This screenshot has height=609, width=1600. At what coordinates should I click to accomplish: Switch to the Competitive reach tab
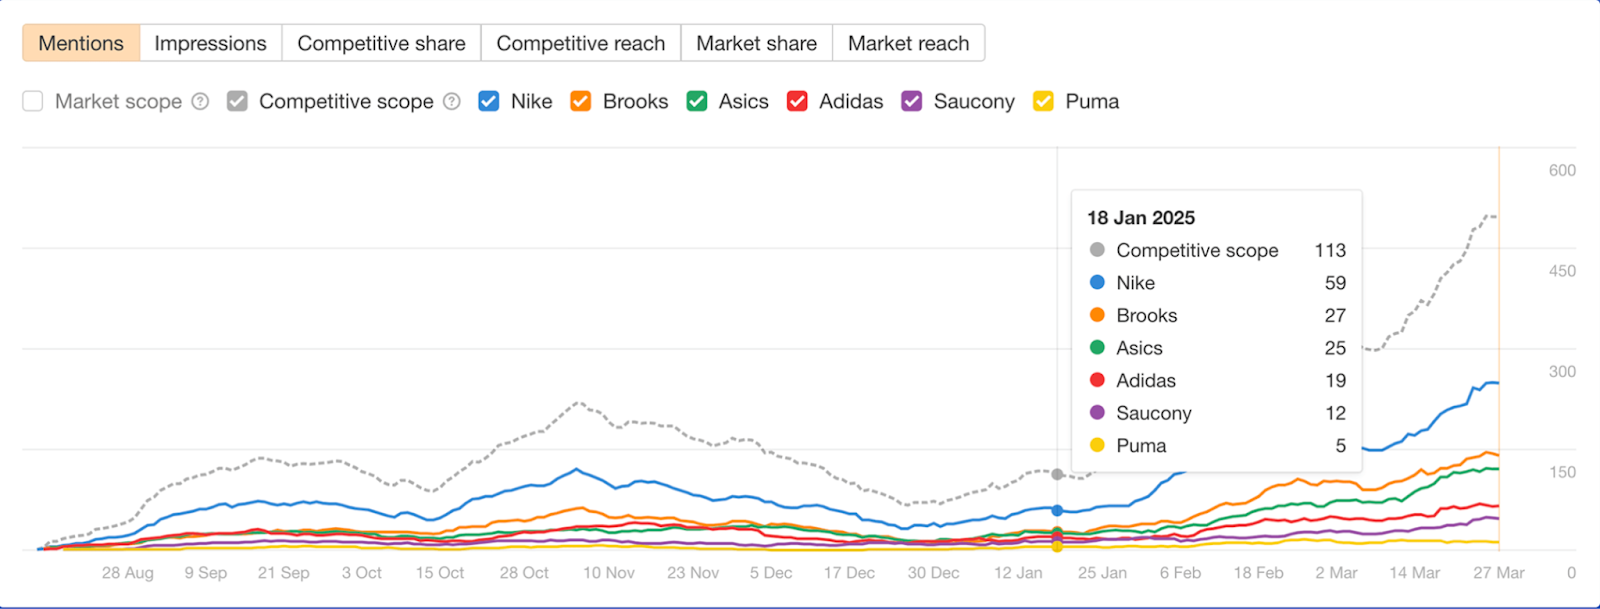pyautogui.click(x=580, y=43)
